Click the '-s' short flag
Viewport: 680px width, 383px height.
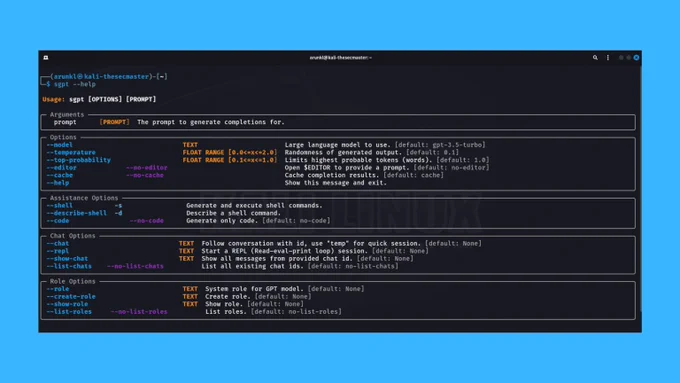click(118, 206)
